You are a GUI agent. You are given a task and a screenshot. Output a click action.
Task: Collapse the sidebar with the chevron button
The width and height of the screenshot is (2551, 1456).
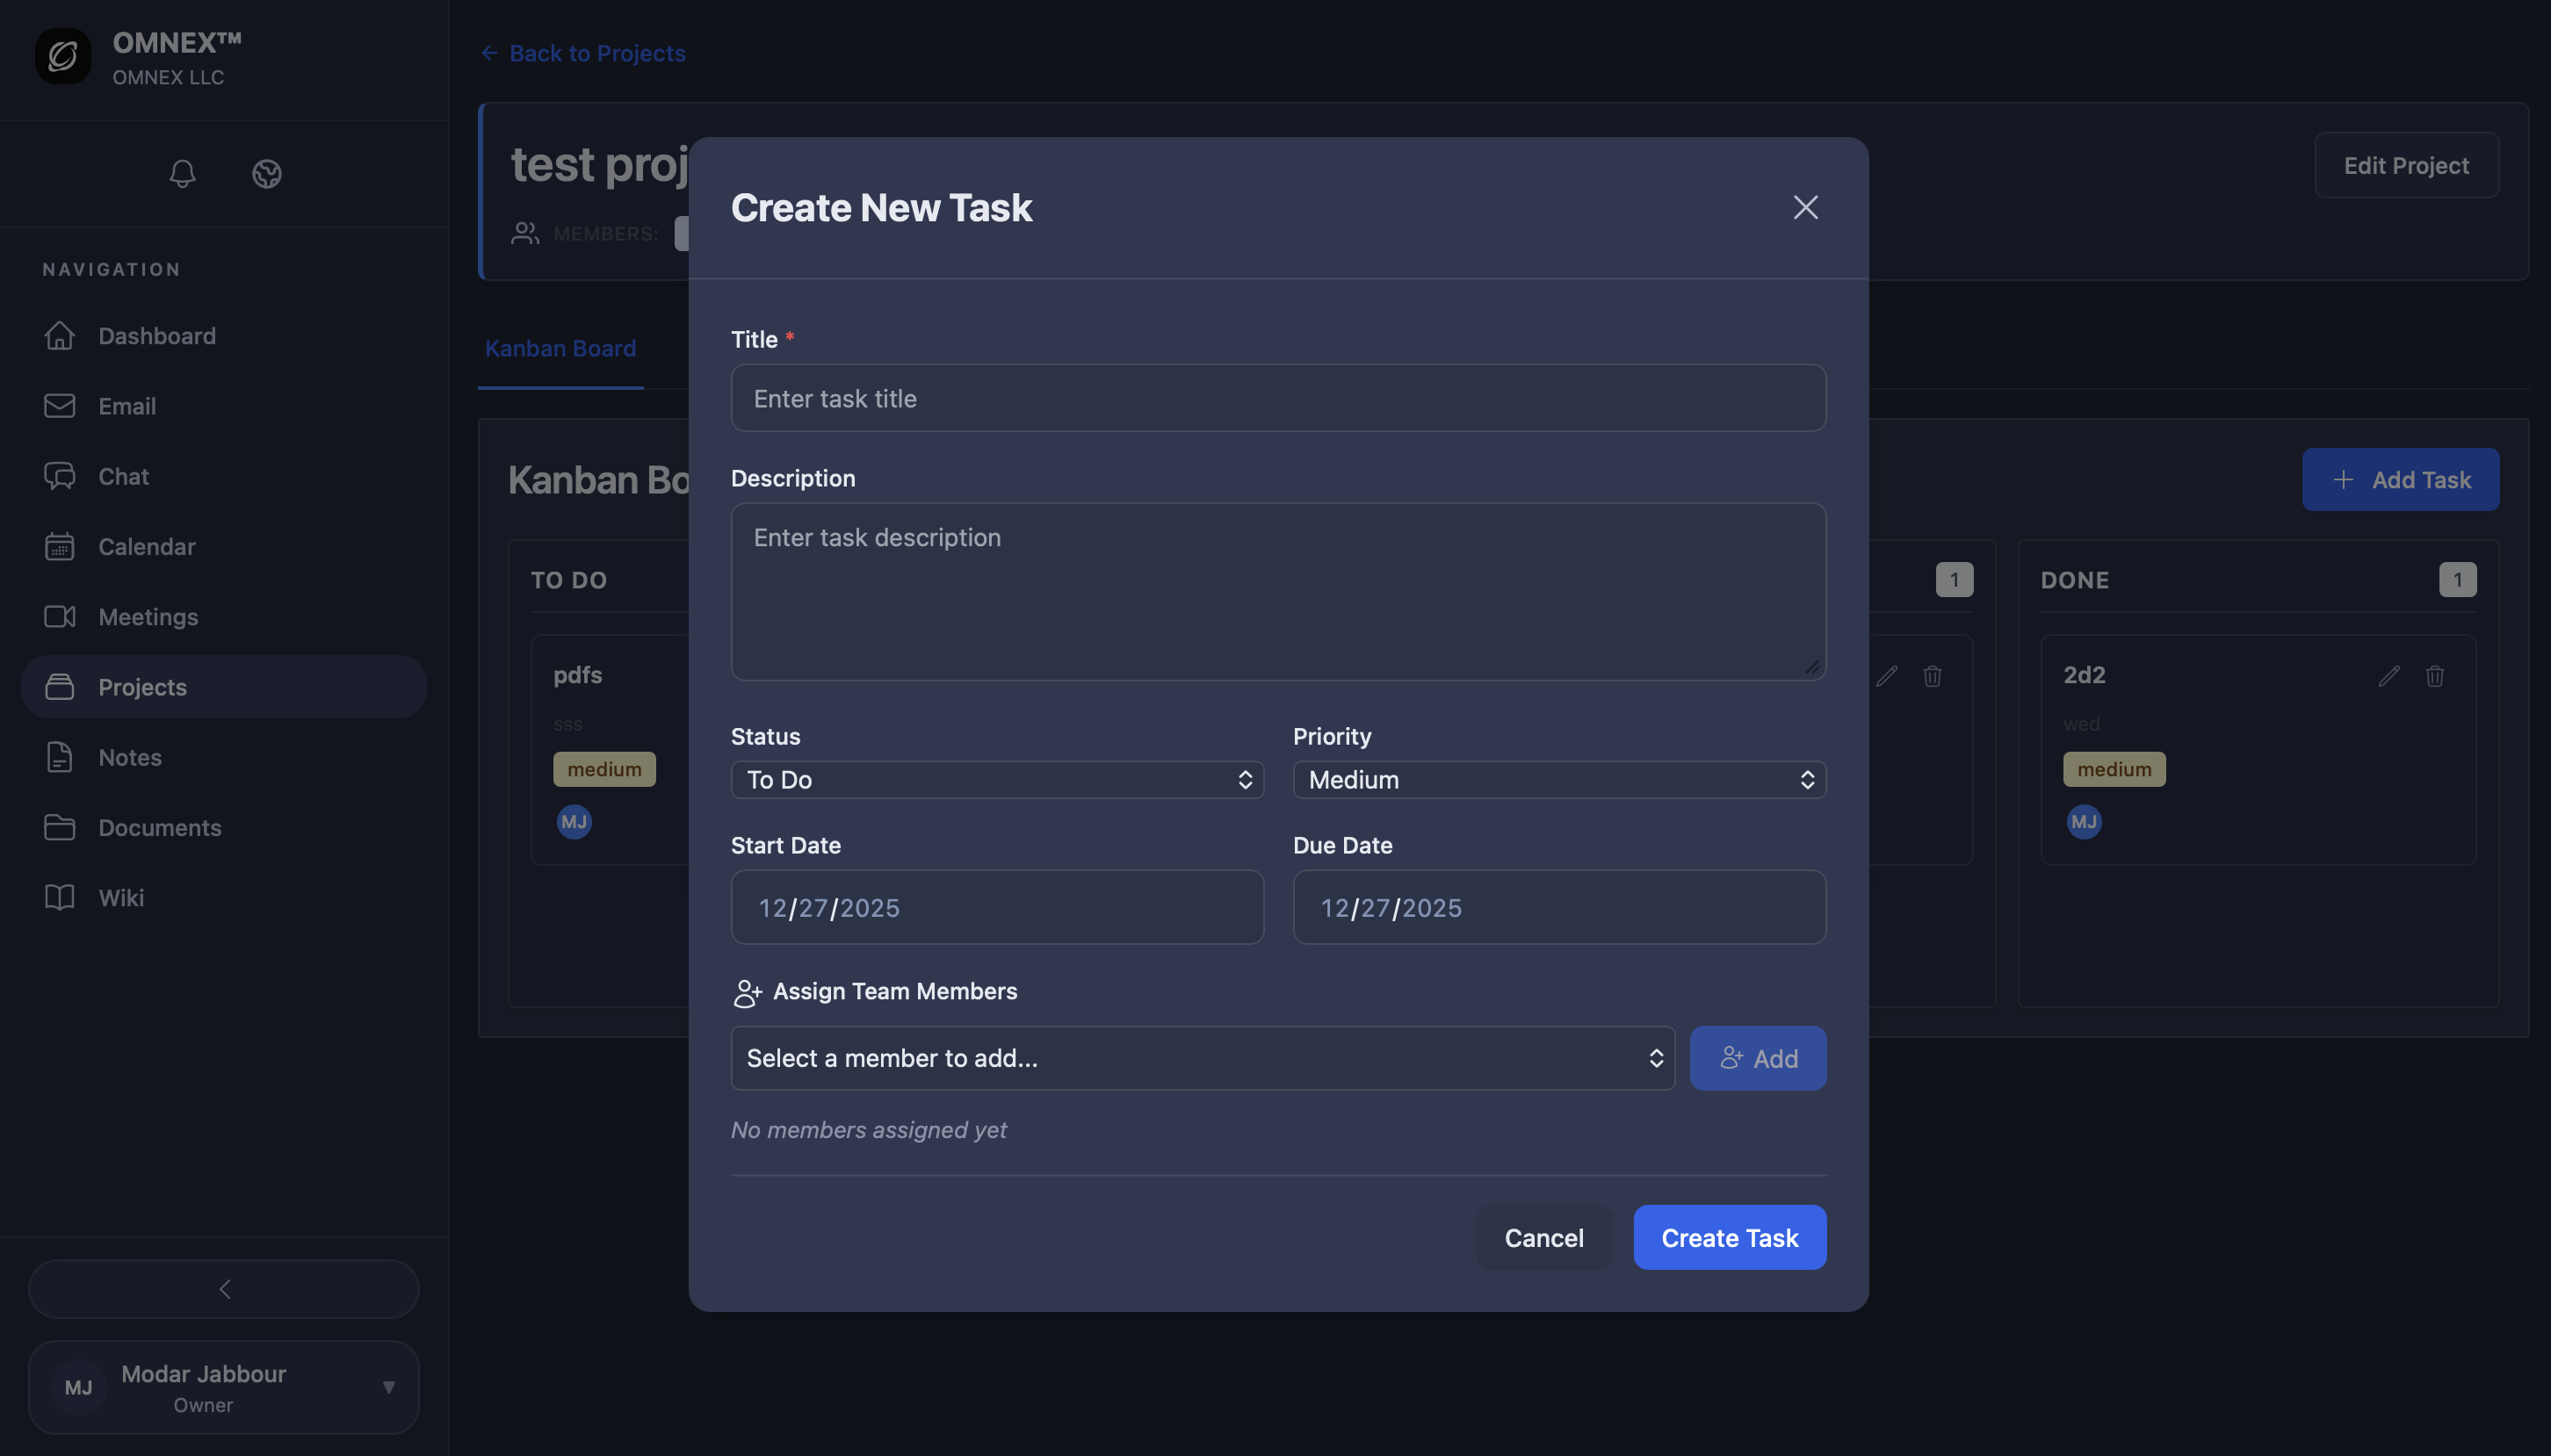(224, 1288)
